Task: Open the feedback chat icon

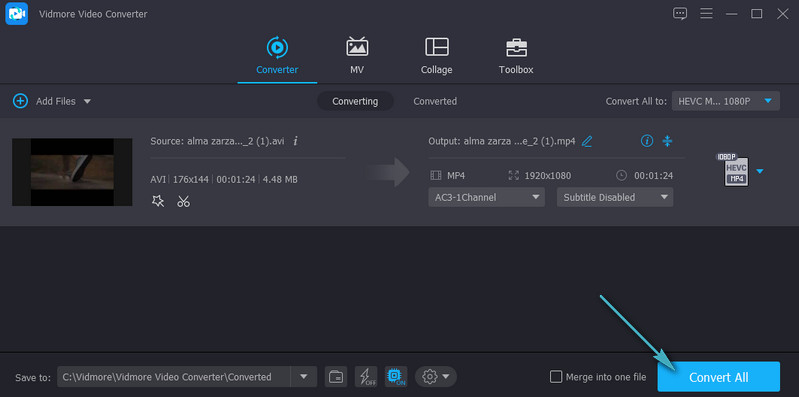Action: (680, 14)
